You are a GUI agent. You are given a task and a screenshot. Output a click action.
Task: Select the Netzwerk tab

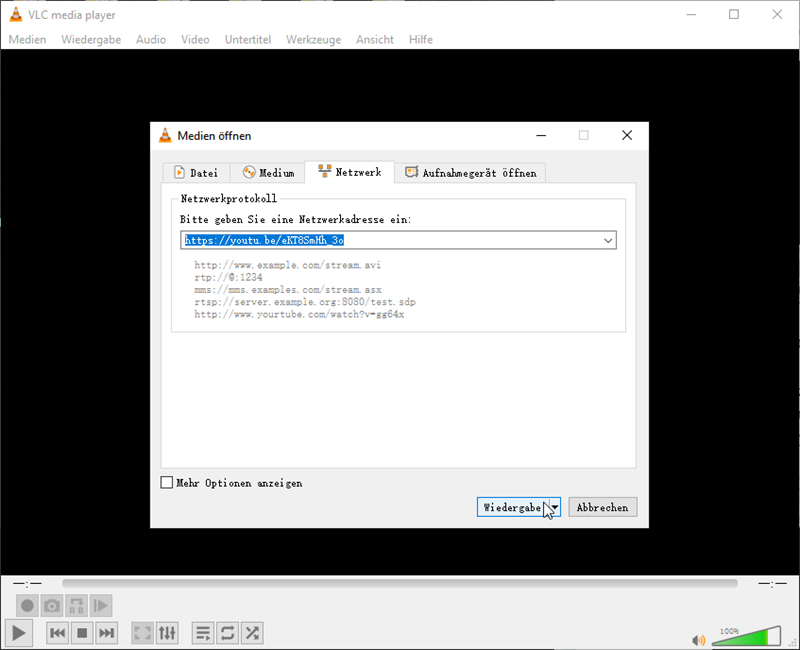click(349, 172)
